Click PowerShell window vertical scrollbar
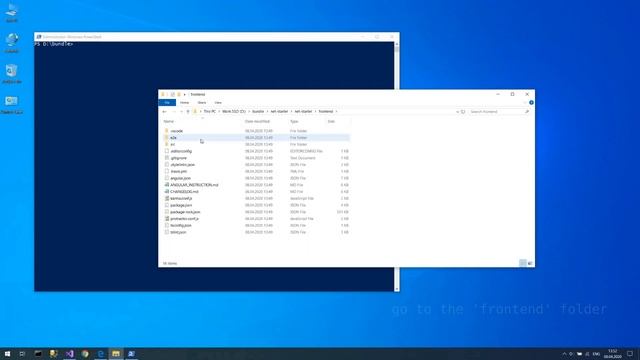640x360 pixels. tap(397, 167)
